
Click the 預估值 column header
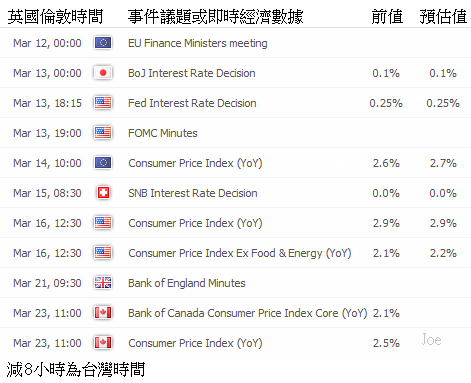pos(443,16)
